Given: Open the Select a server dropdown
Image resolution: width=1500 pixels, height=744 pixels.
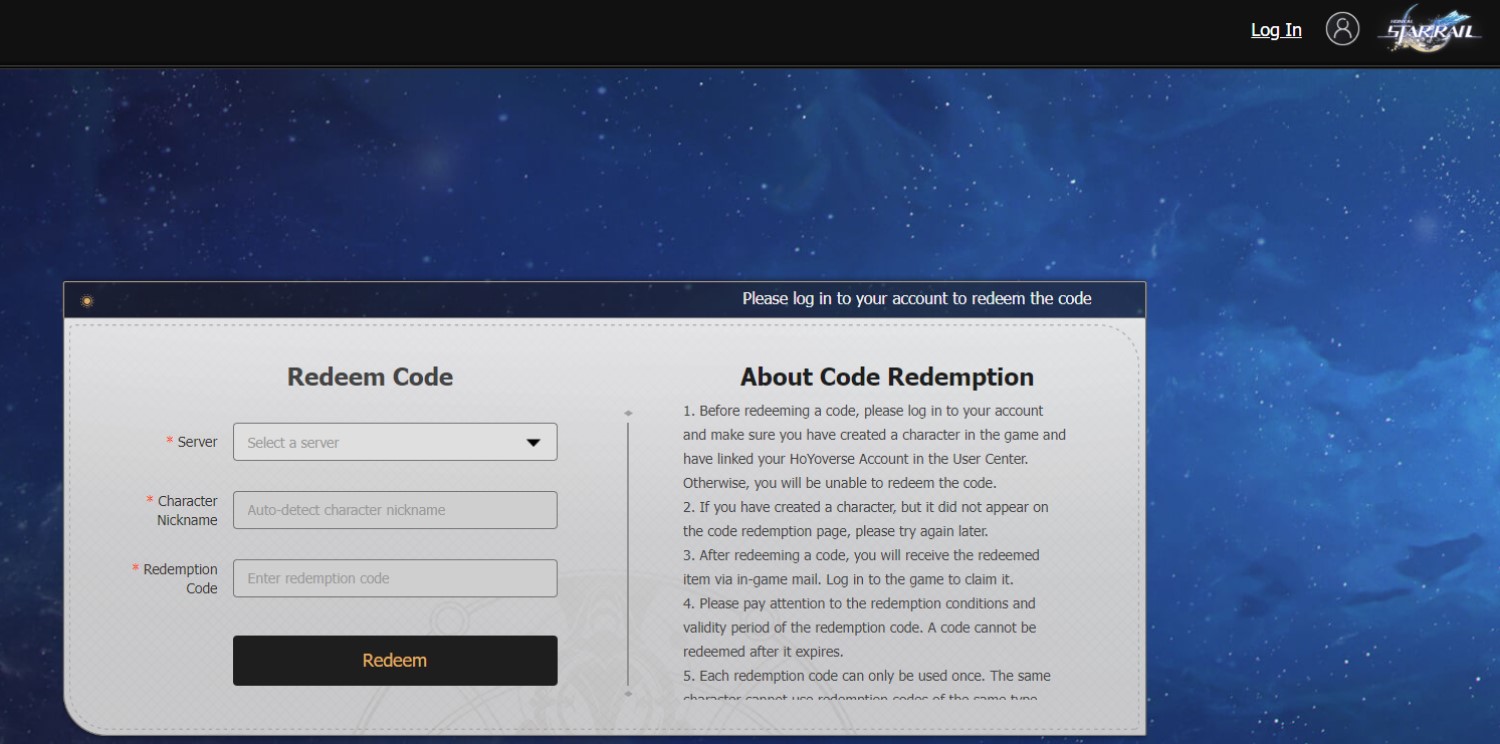Looking at the screenshot, I should click(x=395, y=442).
